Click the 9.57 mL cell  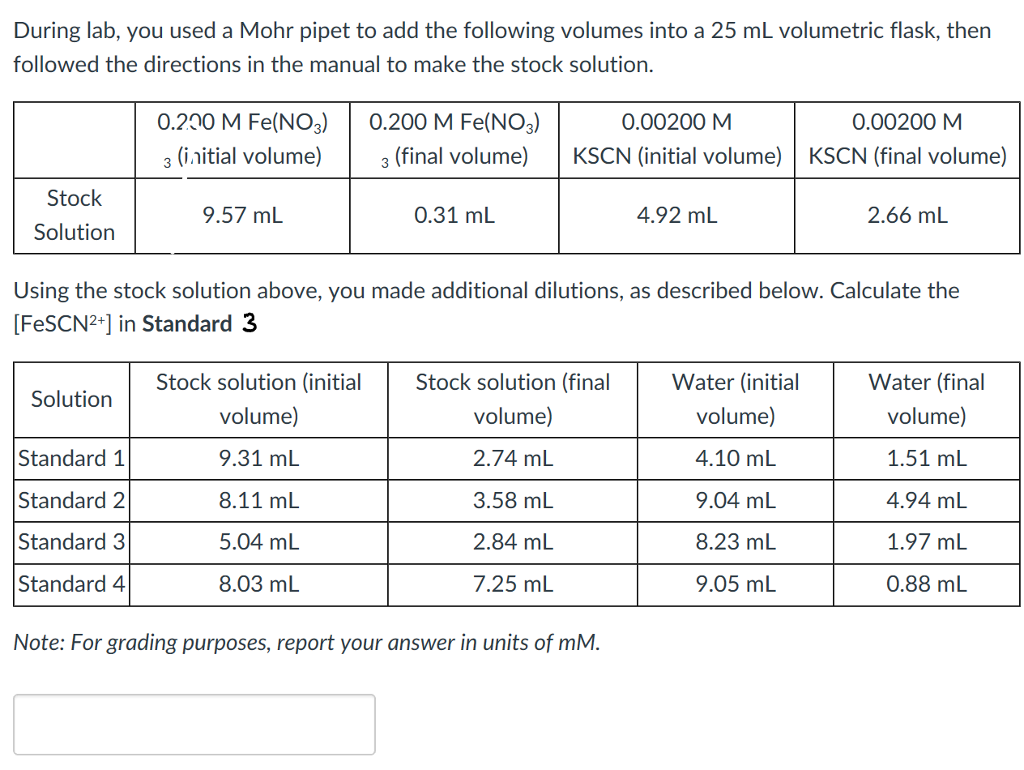242,215
